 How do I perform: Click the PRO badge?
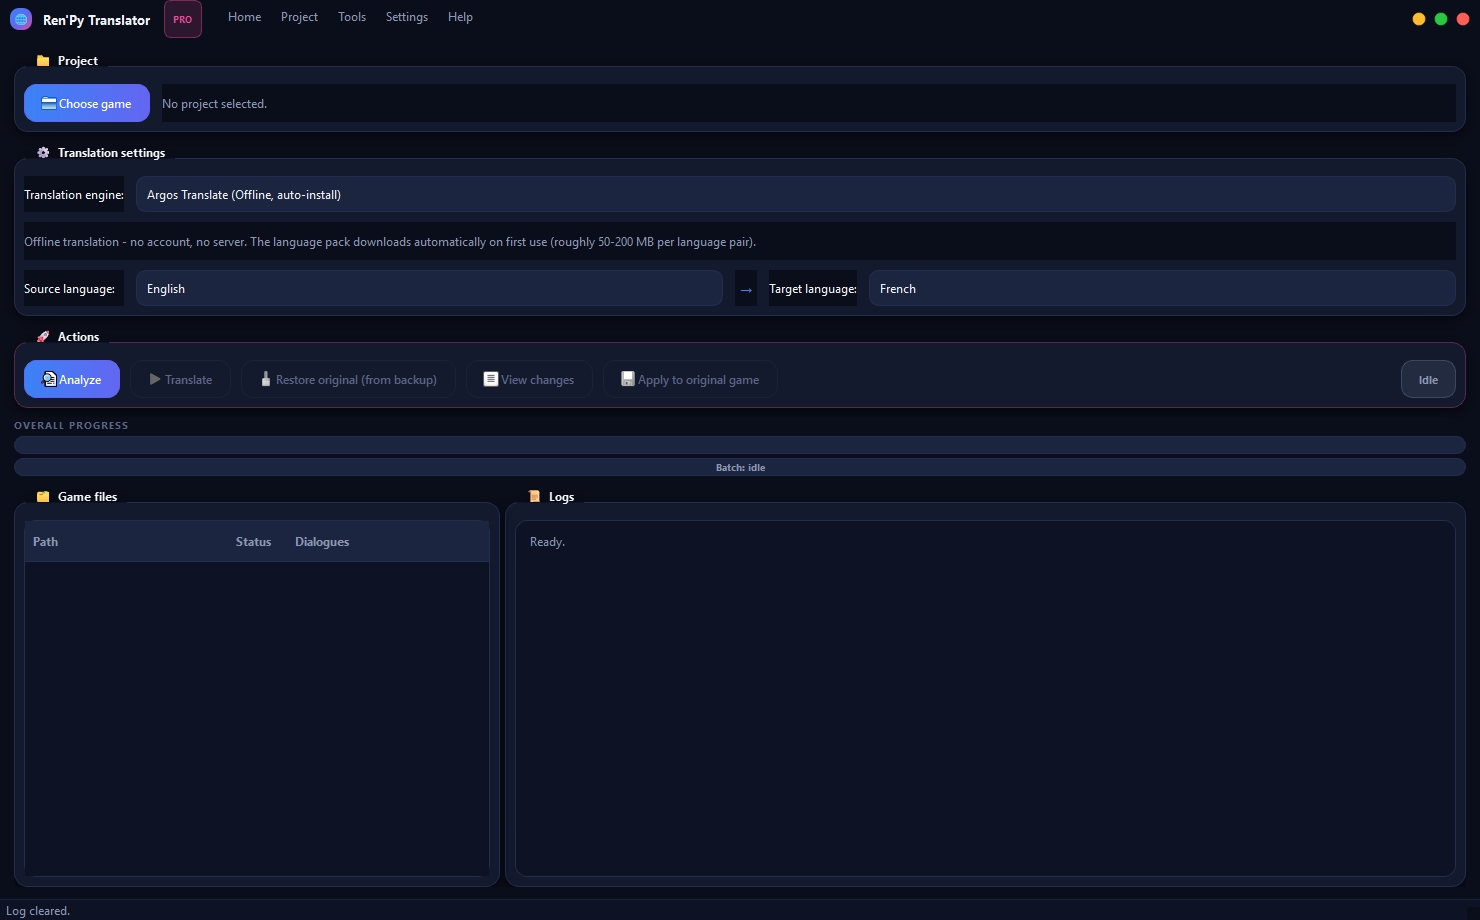coord(183,19)
